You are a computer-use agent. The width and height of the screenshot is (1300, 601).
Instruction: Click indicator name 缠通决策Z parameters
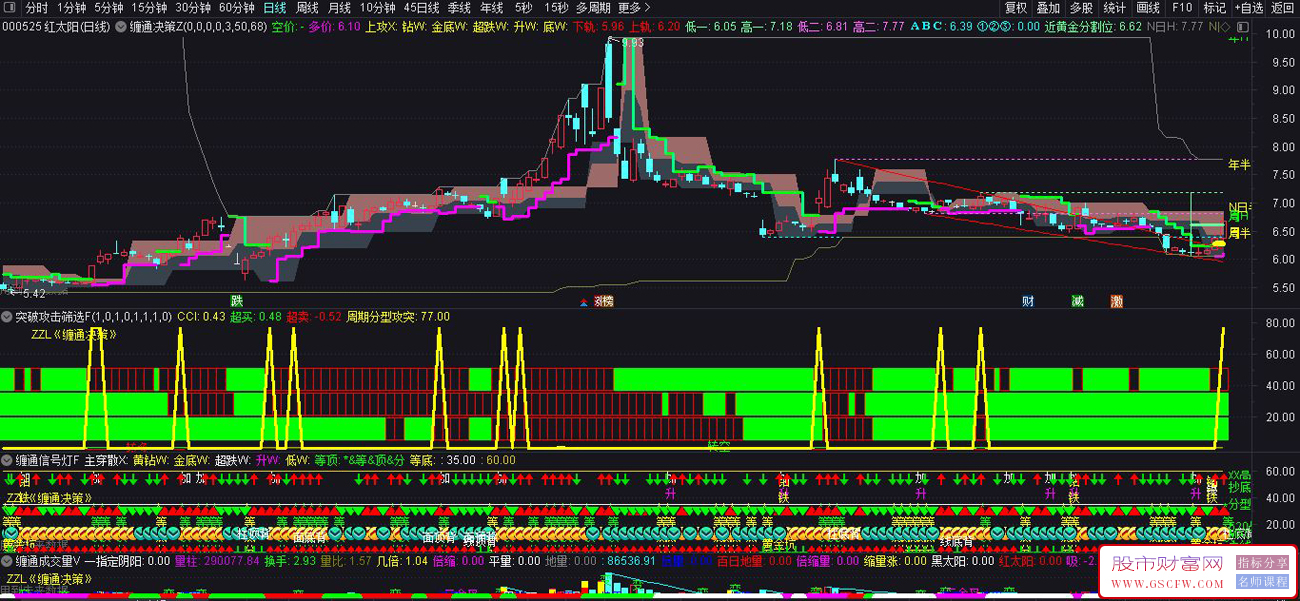pos(199,26)
